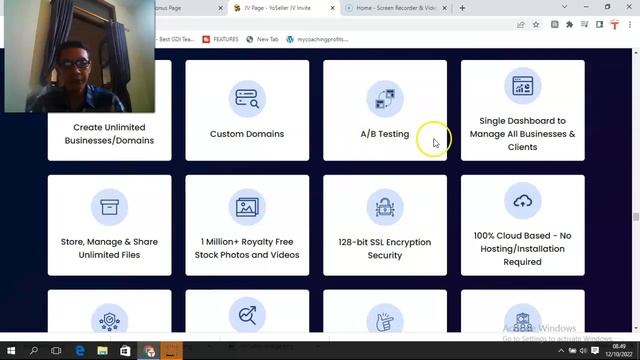The width and height of the screenshot is (640, 360).
Task: Open the Extensions puzzle icon
Action: tap(569, 25)
